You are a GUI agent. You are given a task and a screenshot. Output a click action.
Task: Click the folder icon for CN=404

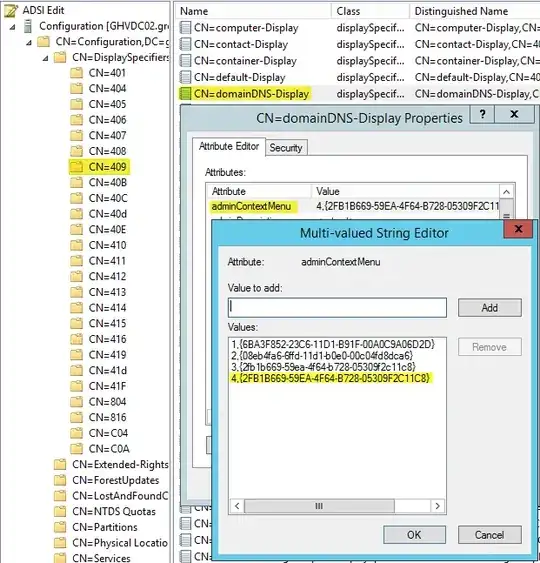(x=76, y=89)
